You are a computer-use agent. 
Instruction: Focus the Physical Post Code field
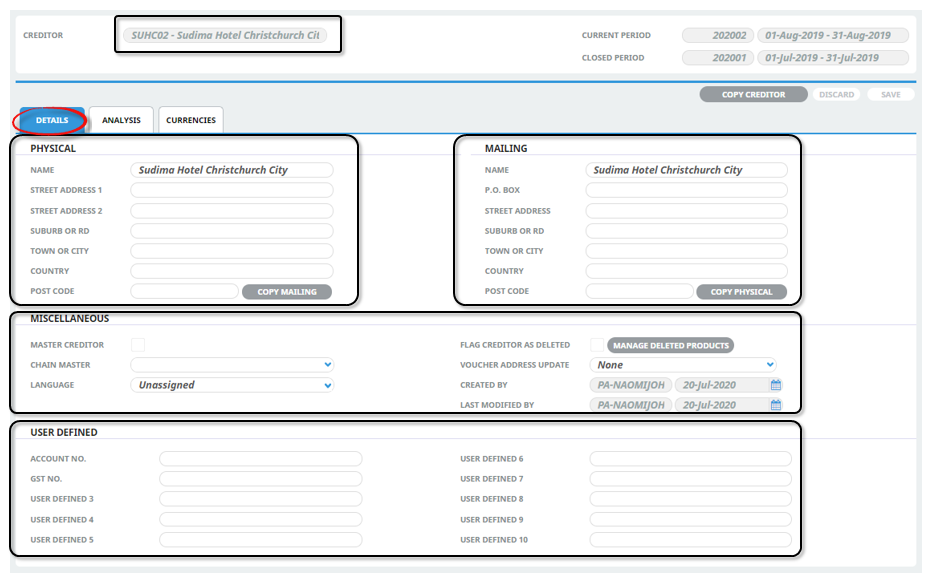(184, 291)
